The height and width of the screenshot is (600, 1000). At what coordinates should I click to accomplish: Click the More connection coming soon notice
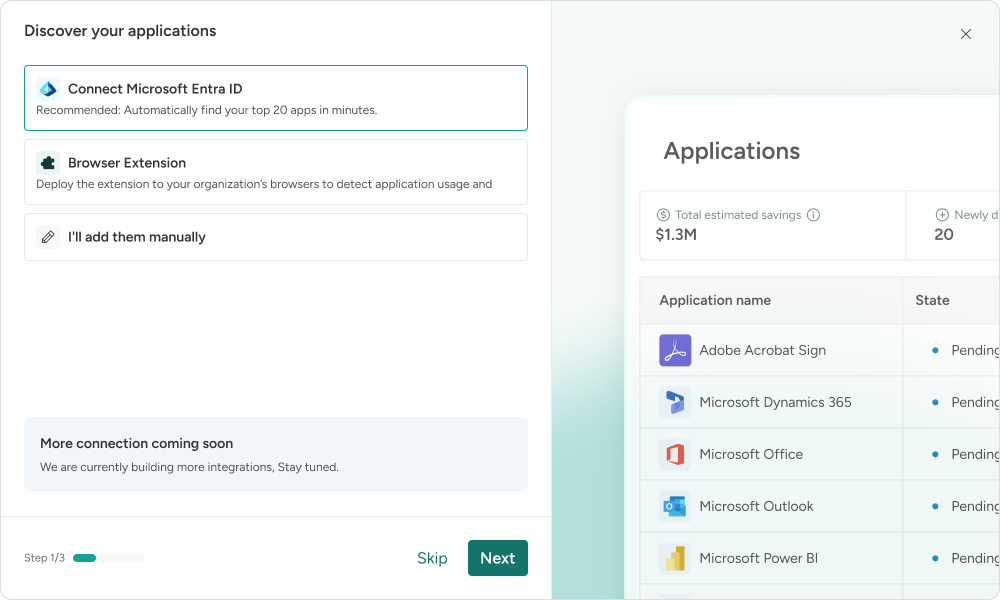[276, 455]
